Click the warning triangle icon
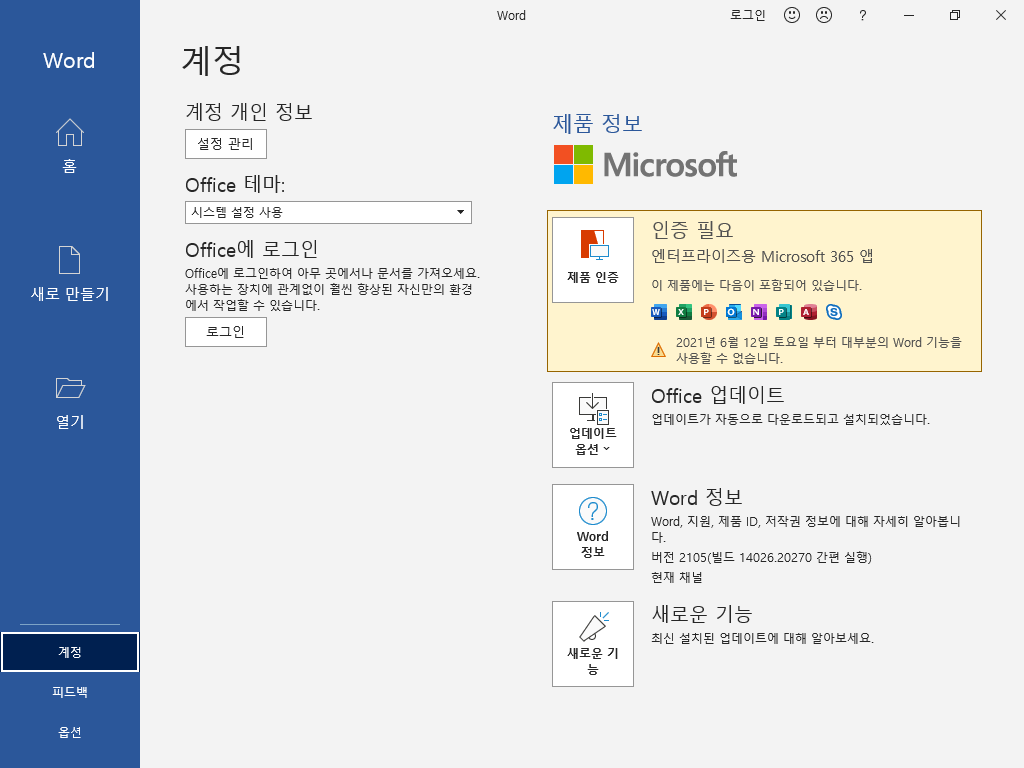Viewport: 1024px width, 768px height. pos(658,350)
